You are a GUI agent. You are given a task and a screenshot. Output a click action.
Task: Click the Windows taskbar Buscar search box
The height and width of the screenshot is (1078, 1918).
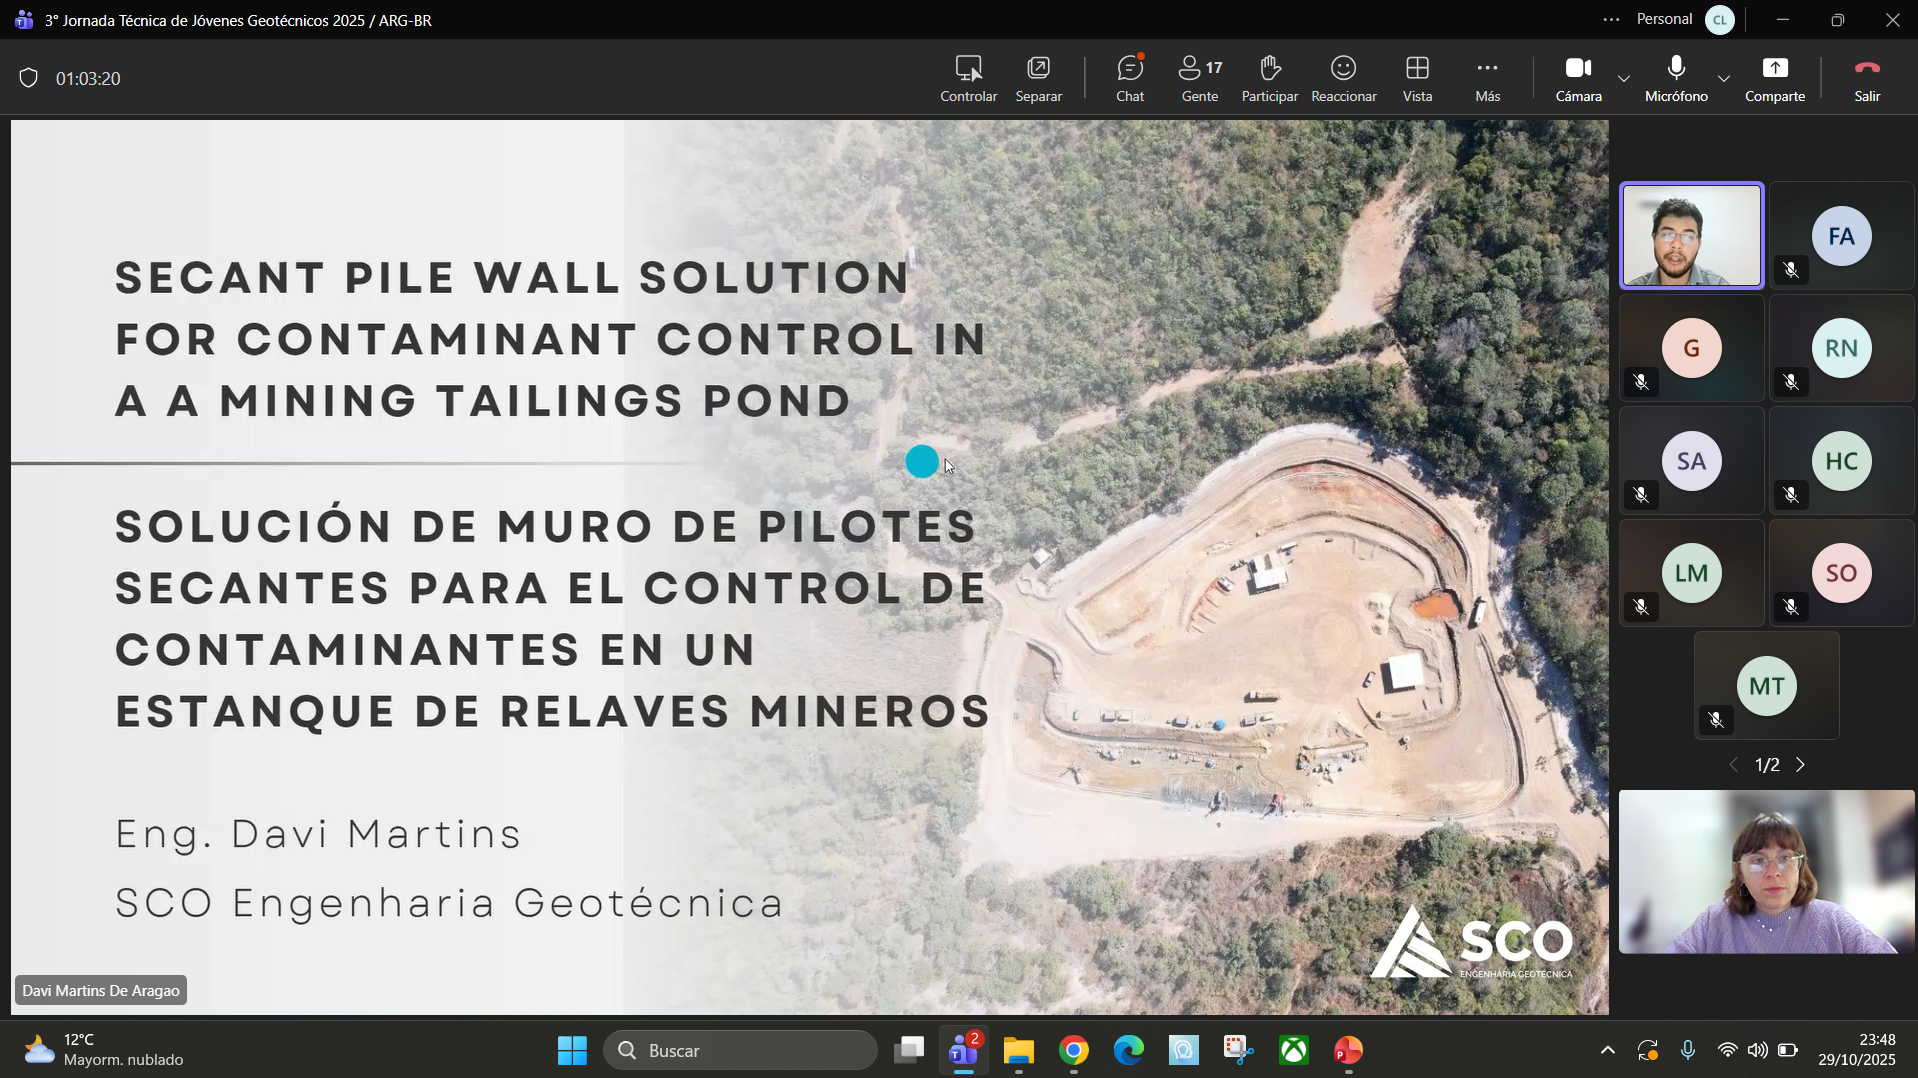tap(740, 1050)
